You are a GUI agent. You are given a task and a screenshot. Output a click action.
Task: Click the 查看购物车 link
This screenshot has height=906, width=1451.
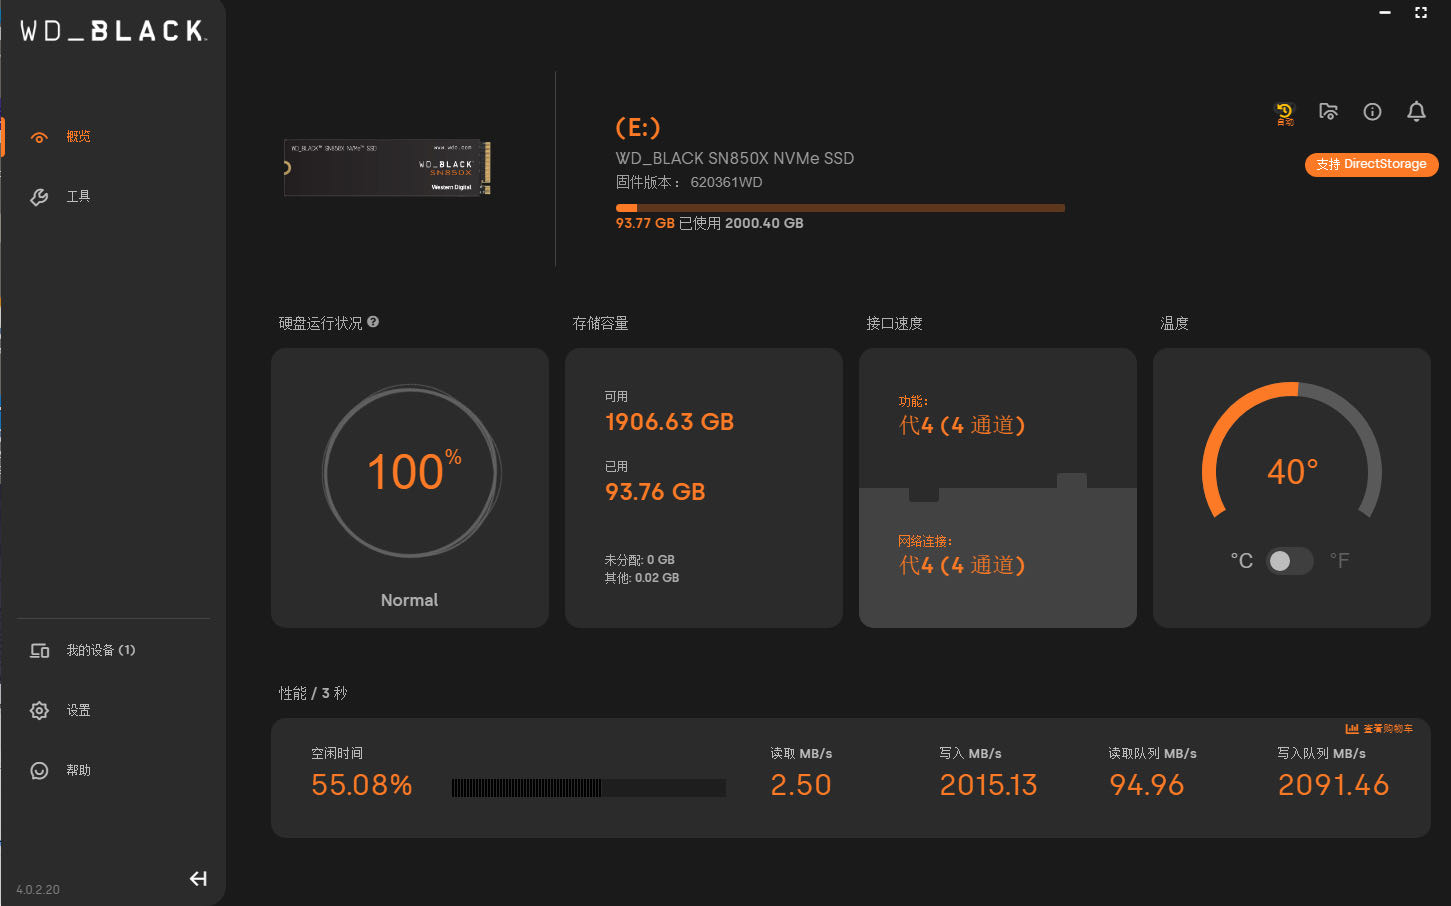[1388, 729]
